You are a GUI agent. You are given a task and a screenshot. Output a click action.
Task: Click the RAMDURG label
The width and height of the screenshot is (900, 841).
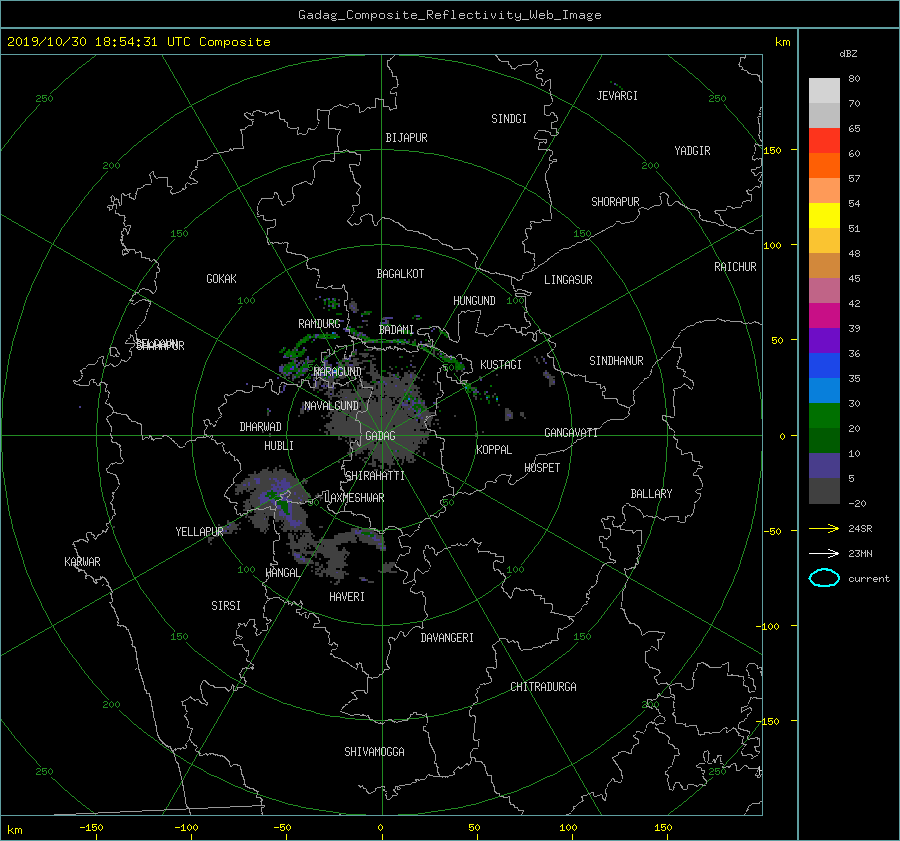point(319,324)
